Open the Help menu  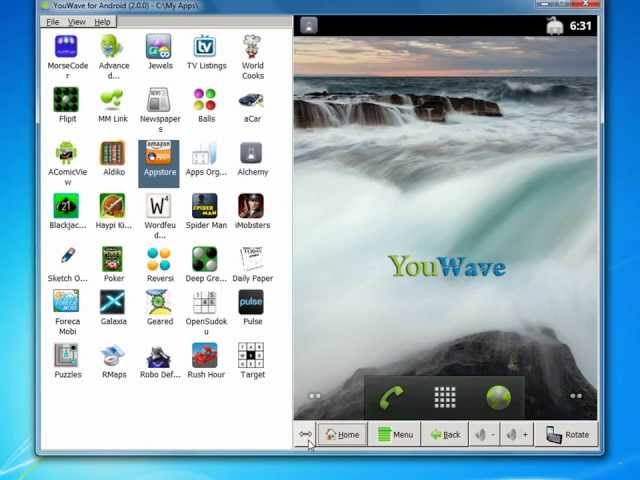tap(102, 22)
